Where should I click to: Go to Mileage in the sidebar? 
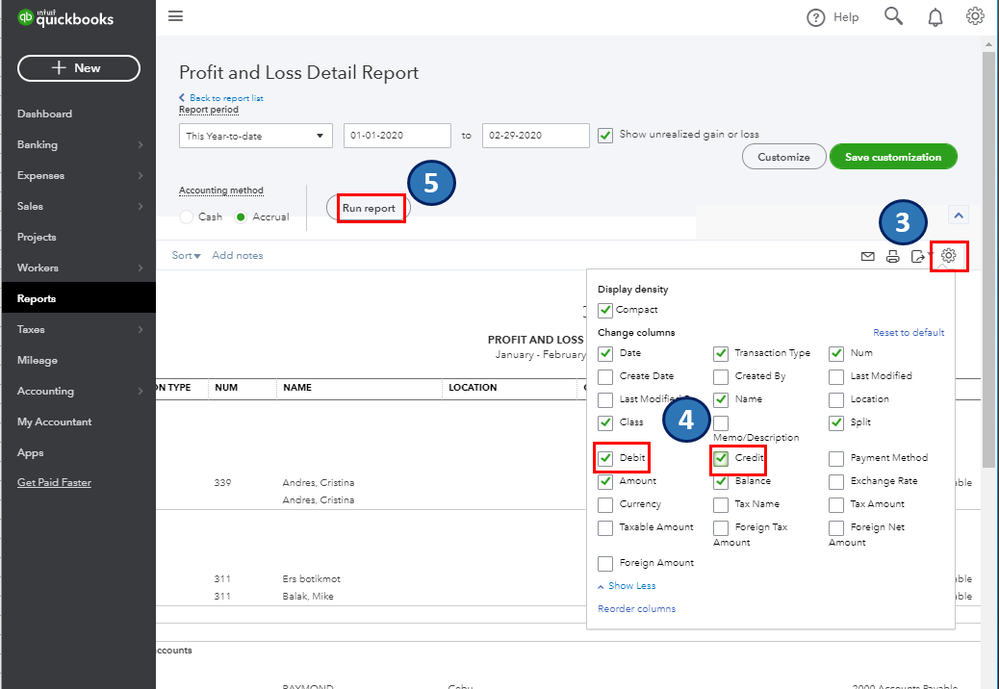(x=37, y=360)
